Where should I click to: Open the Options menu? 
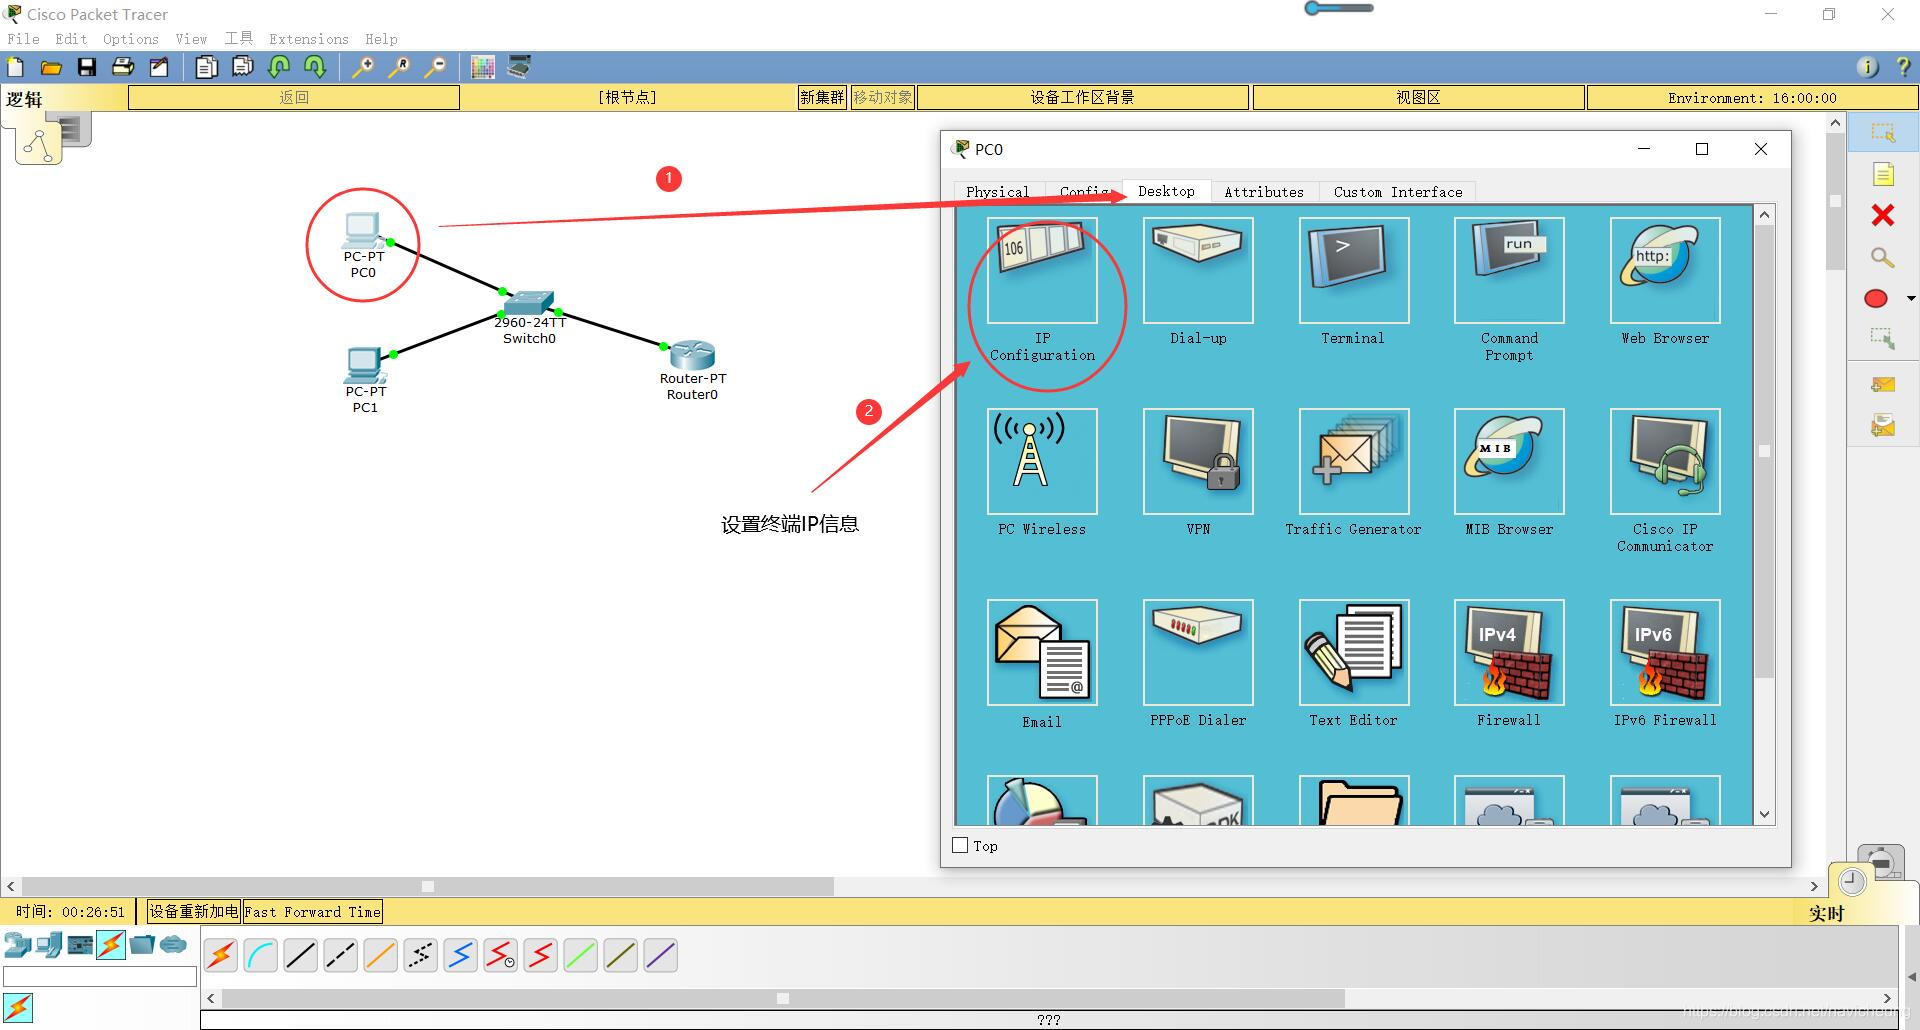[x=131, y=39]
